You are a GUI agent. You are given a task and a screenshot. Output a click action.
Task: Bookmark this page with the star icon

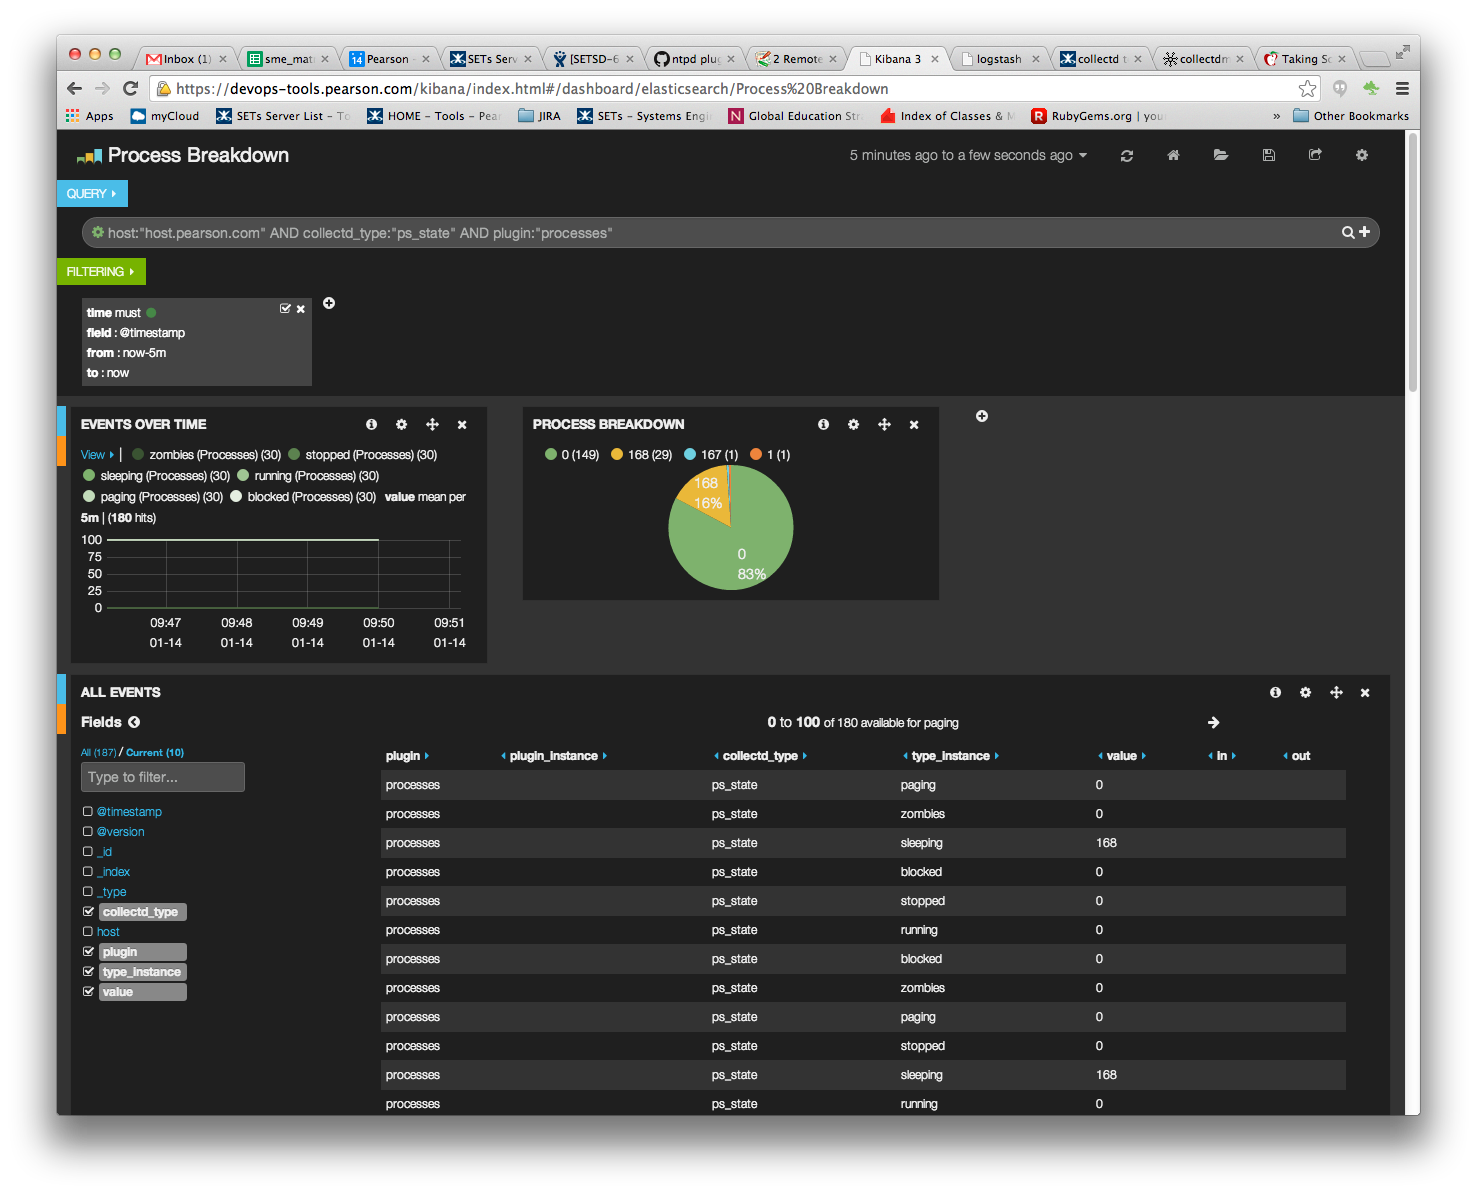pyautogui.click(x=1307, y=88)
